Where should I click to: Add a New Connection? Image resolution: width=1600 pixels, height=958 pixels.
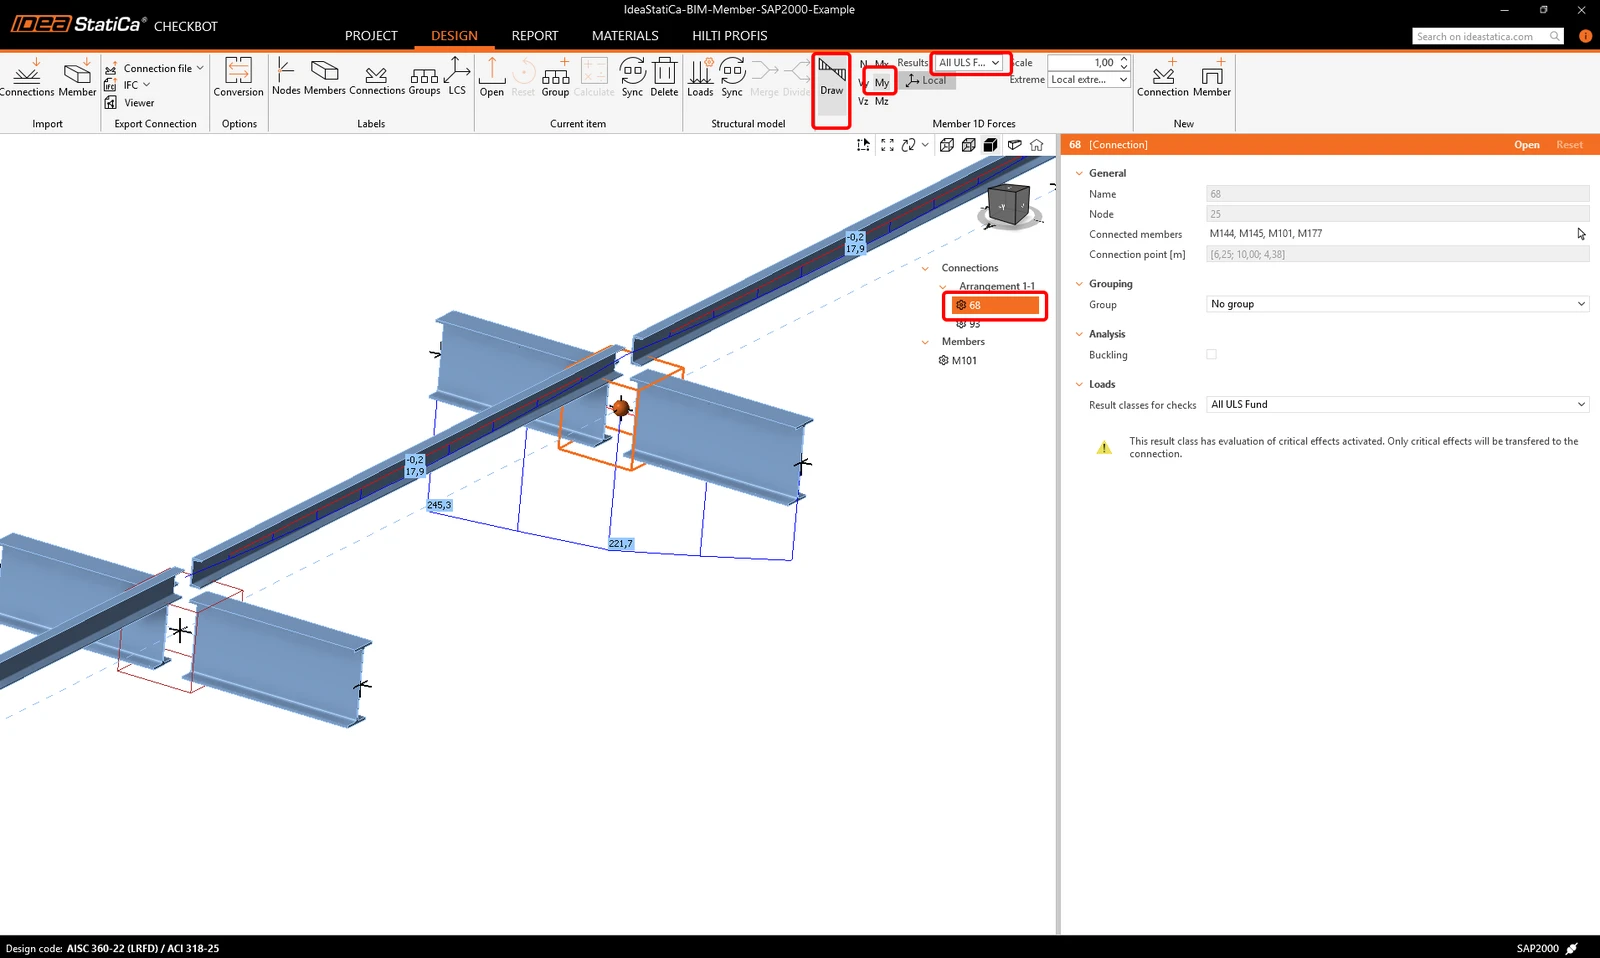pyautogui.click(x=1163, y=78)
